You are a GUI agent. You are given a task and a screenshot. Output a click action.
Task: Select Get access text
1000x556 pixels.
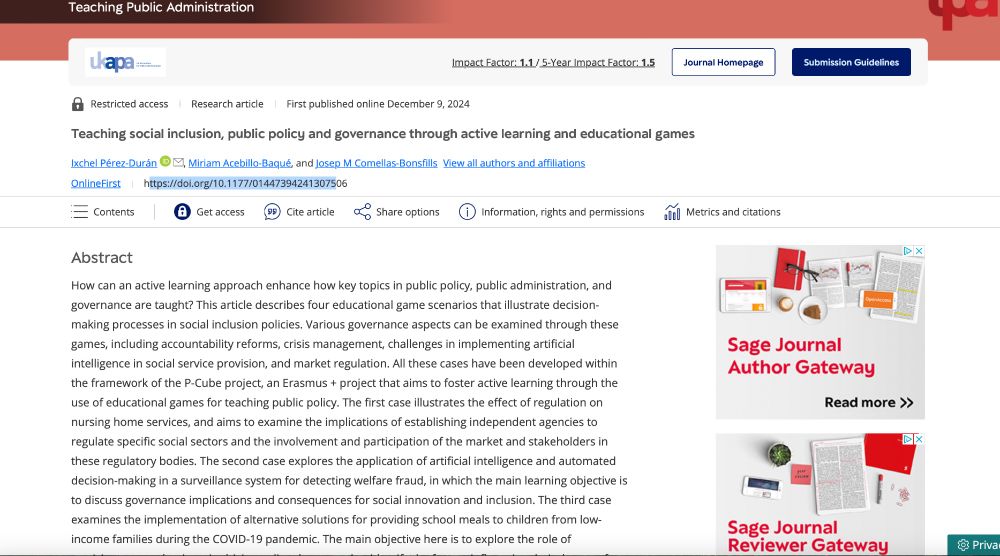pyautogui.click(x=220, y=212)
